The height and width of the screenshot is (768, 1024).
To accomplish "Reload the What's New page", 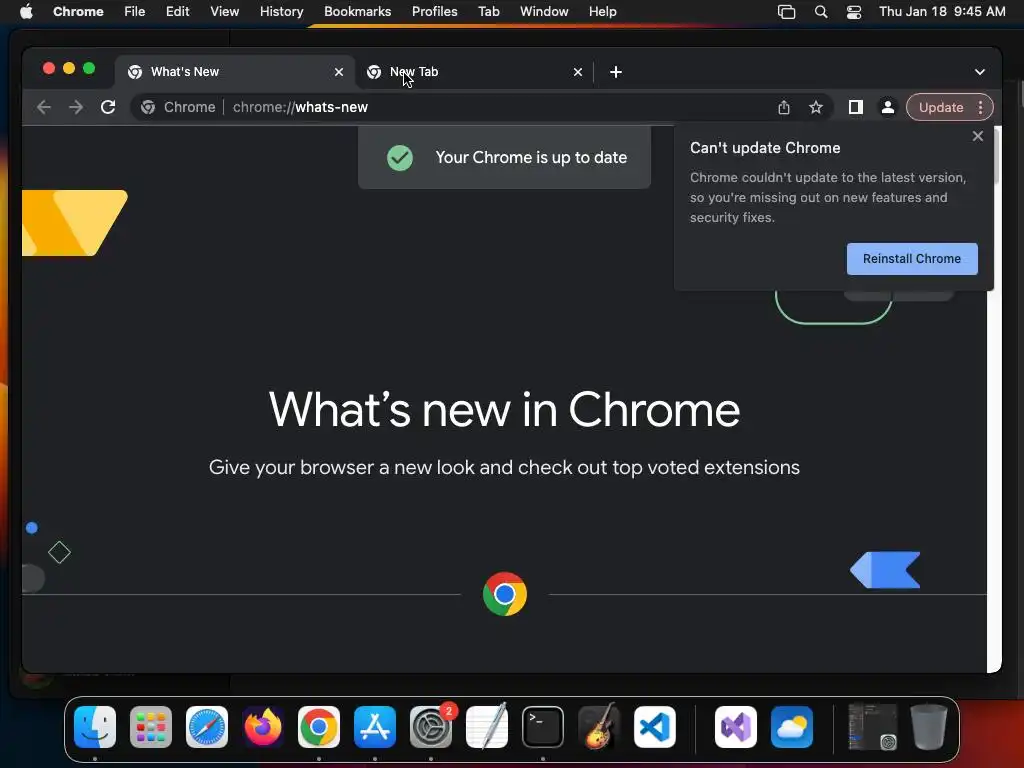I will [108, 107].
